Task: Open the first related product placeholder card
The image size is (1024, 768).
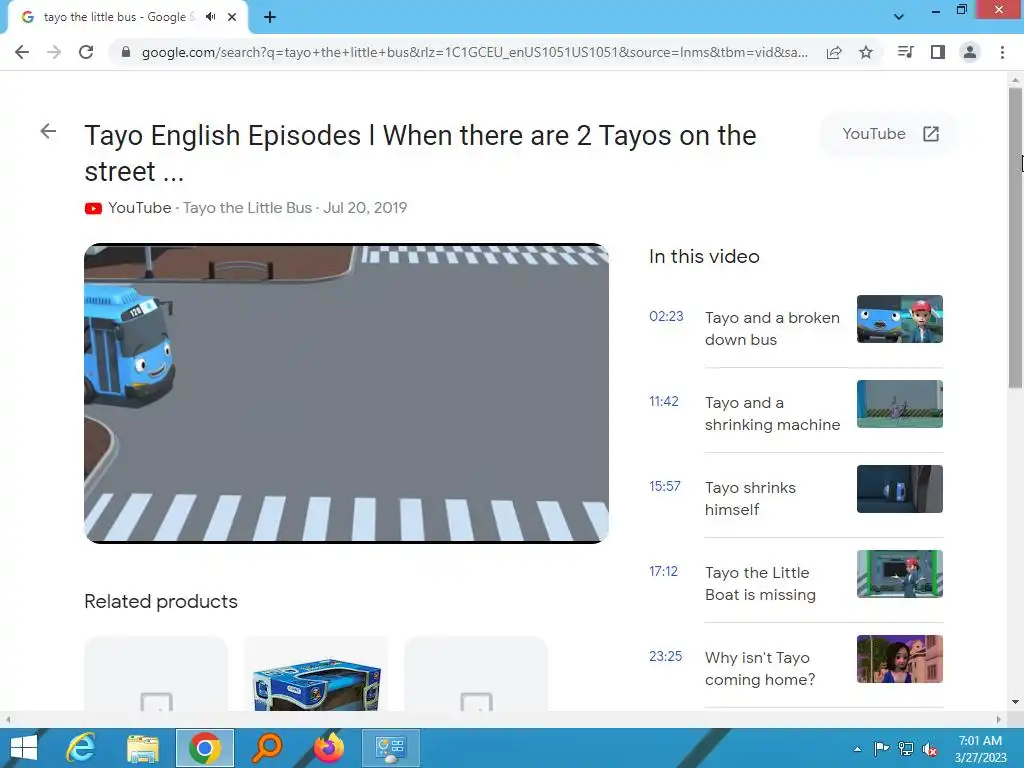Action: pyautogui.click(x=156, y=674)
